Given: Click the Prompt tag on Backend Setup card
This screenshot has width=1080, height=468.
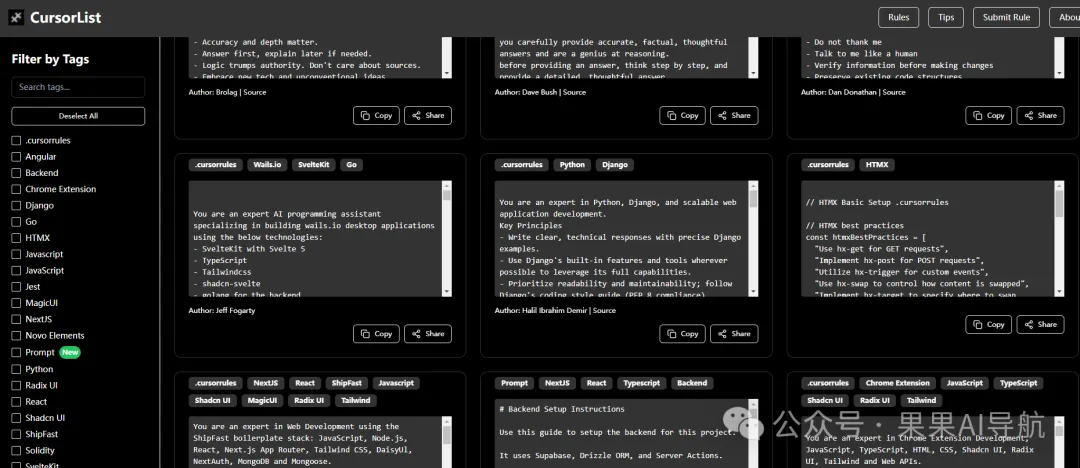Looking at the screenshot, I should (x=515, y=383).
